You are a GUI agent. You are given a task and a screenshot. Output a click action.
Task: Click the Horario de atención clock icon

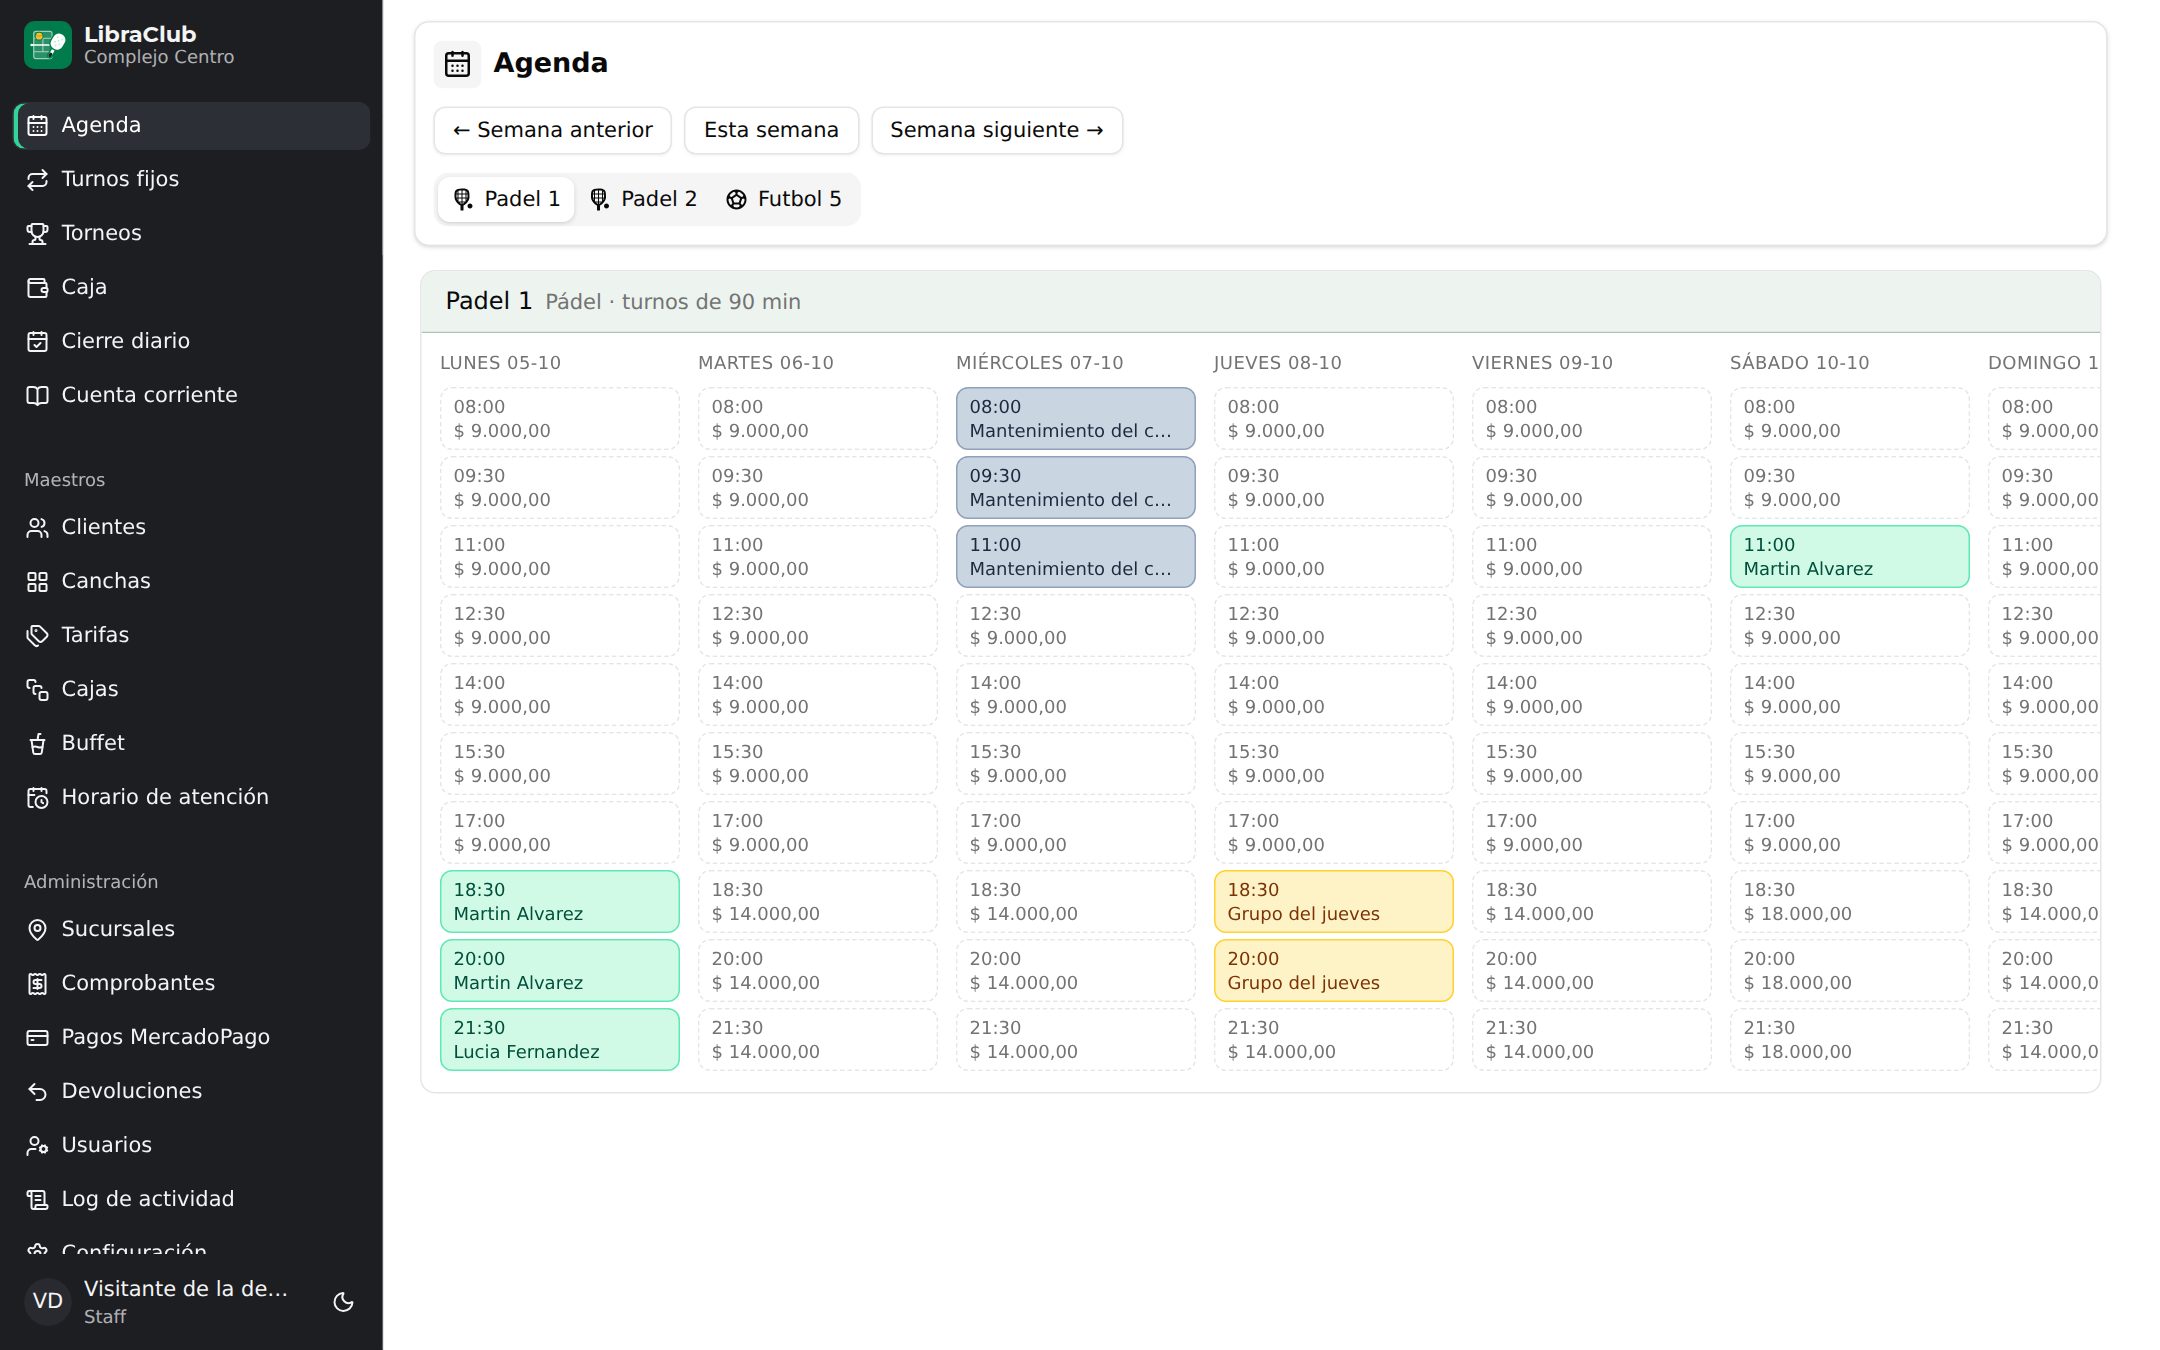37,798
